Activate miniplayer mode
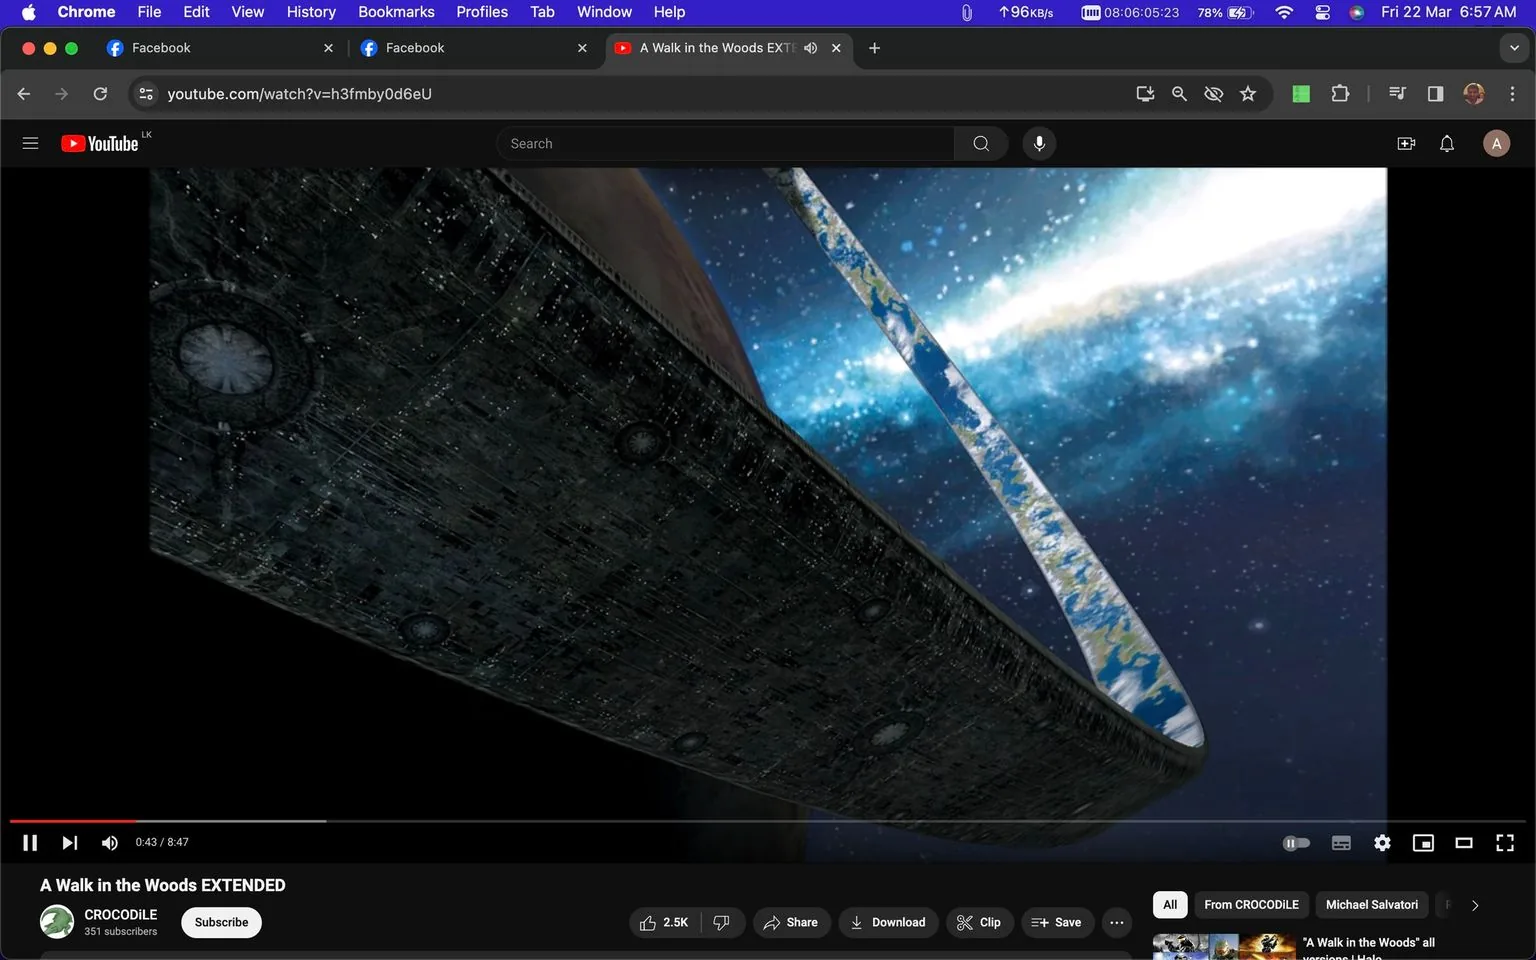Screen dimensions: 1536x960 [1422, 842]
